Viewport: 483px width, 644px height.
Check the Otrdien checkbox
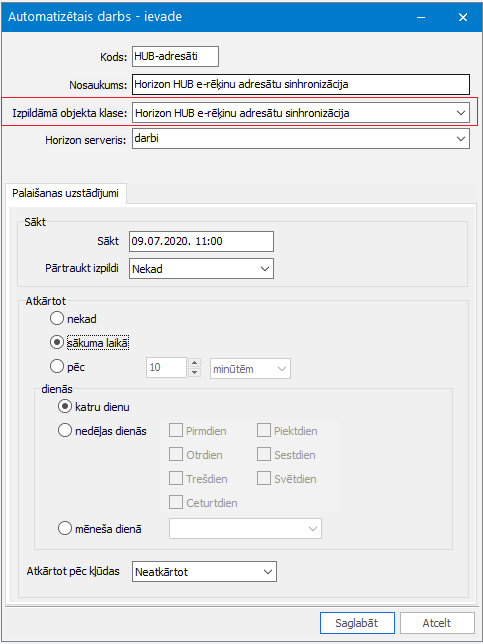click(x=176, y=455)
